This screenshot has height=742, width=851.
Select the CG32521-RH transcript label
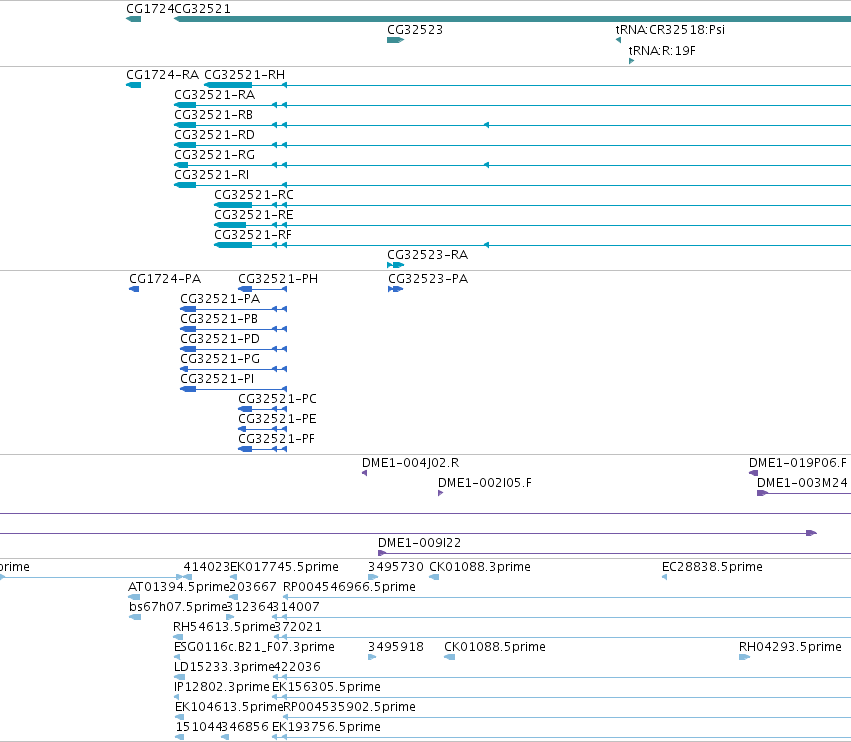(x=244, y=75)
